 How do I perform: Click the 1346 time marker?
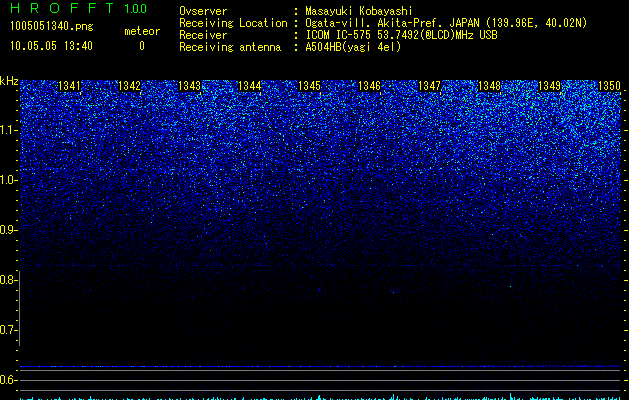(369, 86)
